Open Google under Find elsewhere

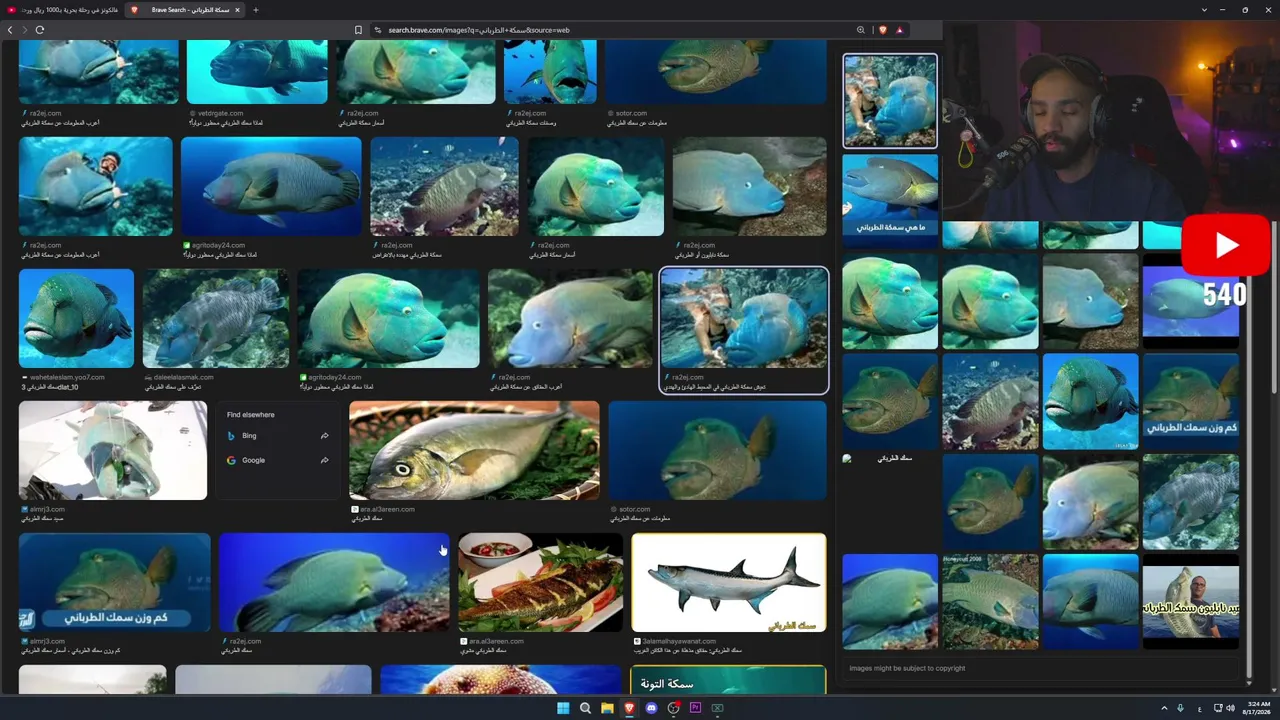click(253, 460)
